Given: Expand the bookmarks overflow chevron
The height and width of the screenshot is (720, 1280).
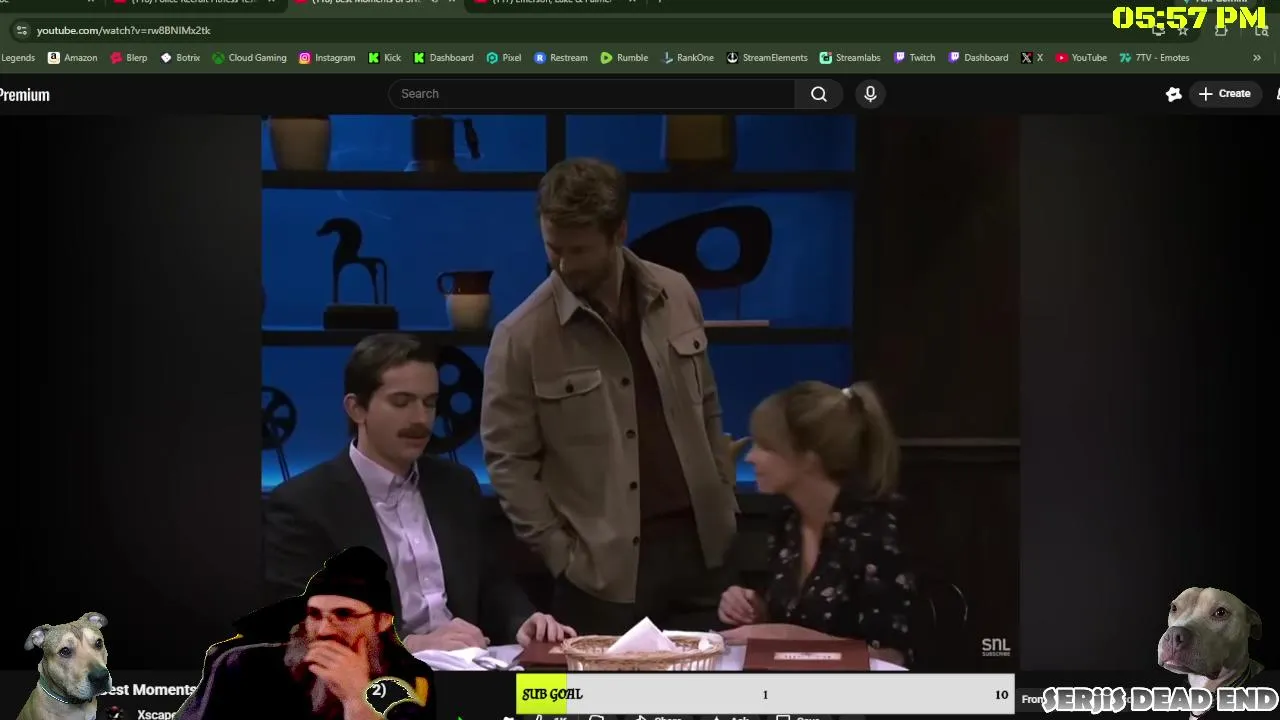Looking at the screenshot, I should pyautogui.click(x=1257, y=58).
